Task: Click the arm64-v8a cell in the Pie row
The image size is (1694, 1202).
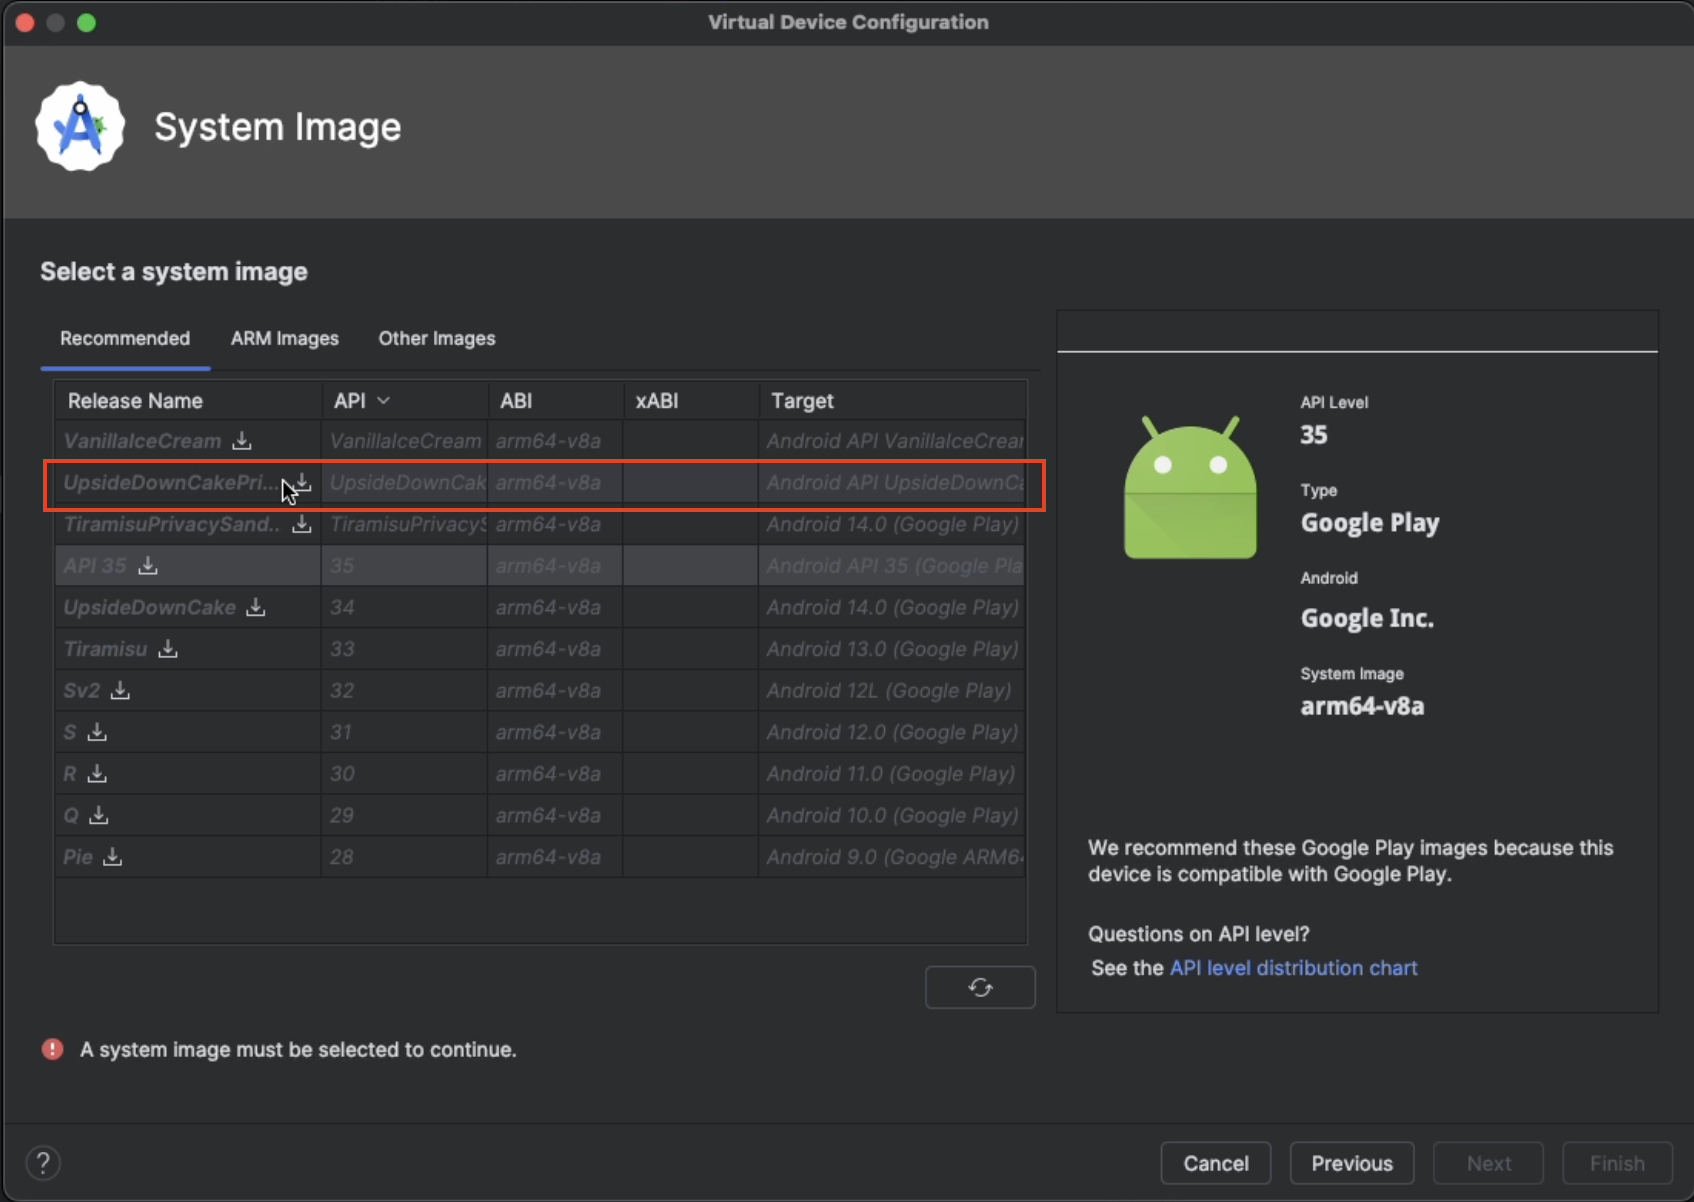Action: pos(555,857)
